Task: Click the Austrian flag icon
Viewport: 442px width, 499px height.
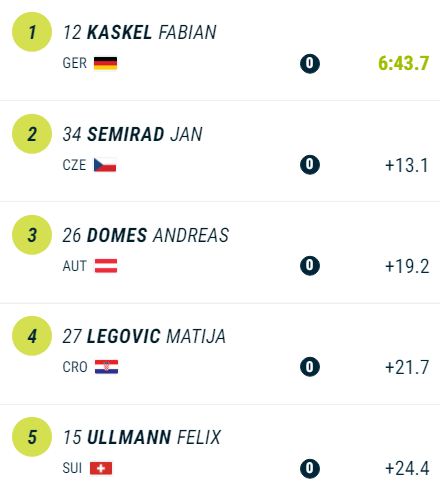Action: (106, 266)
